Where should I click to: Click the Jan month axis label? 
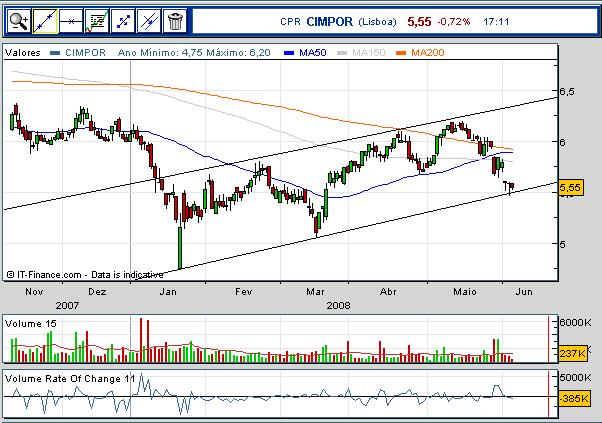pos(168,292)
